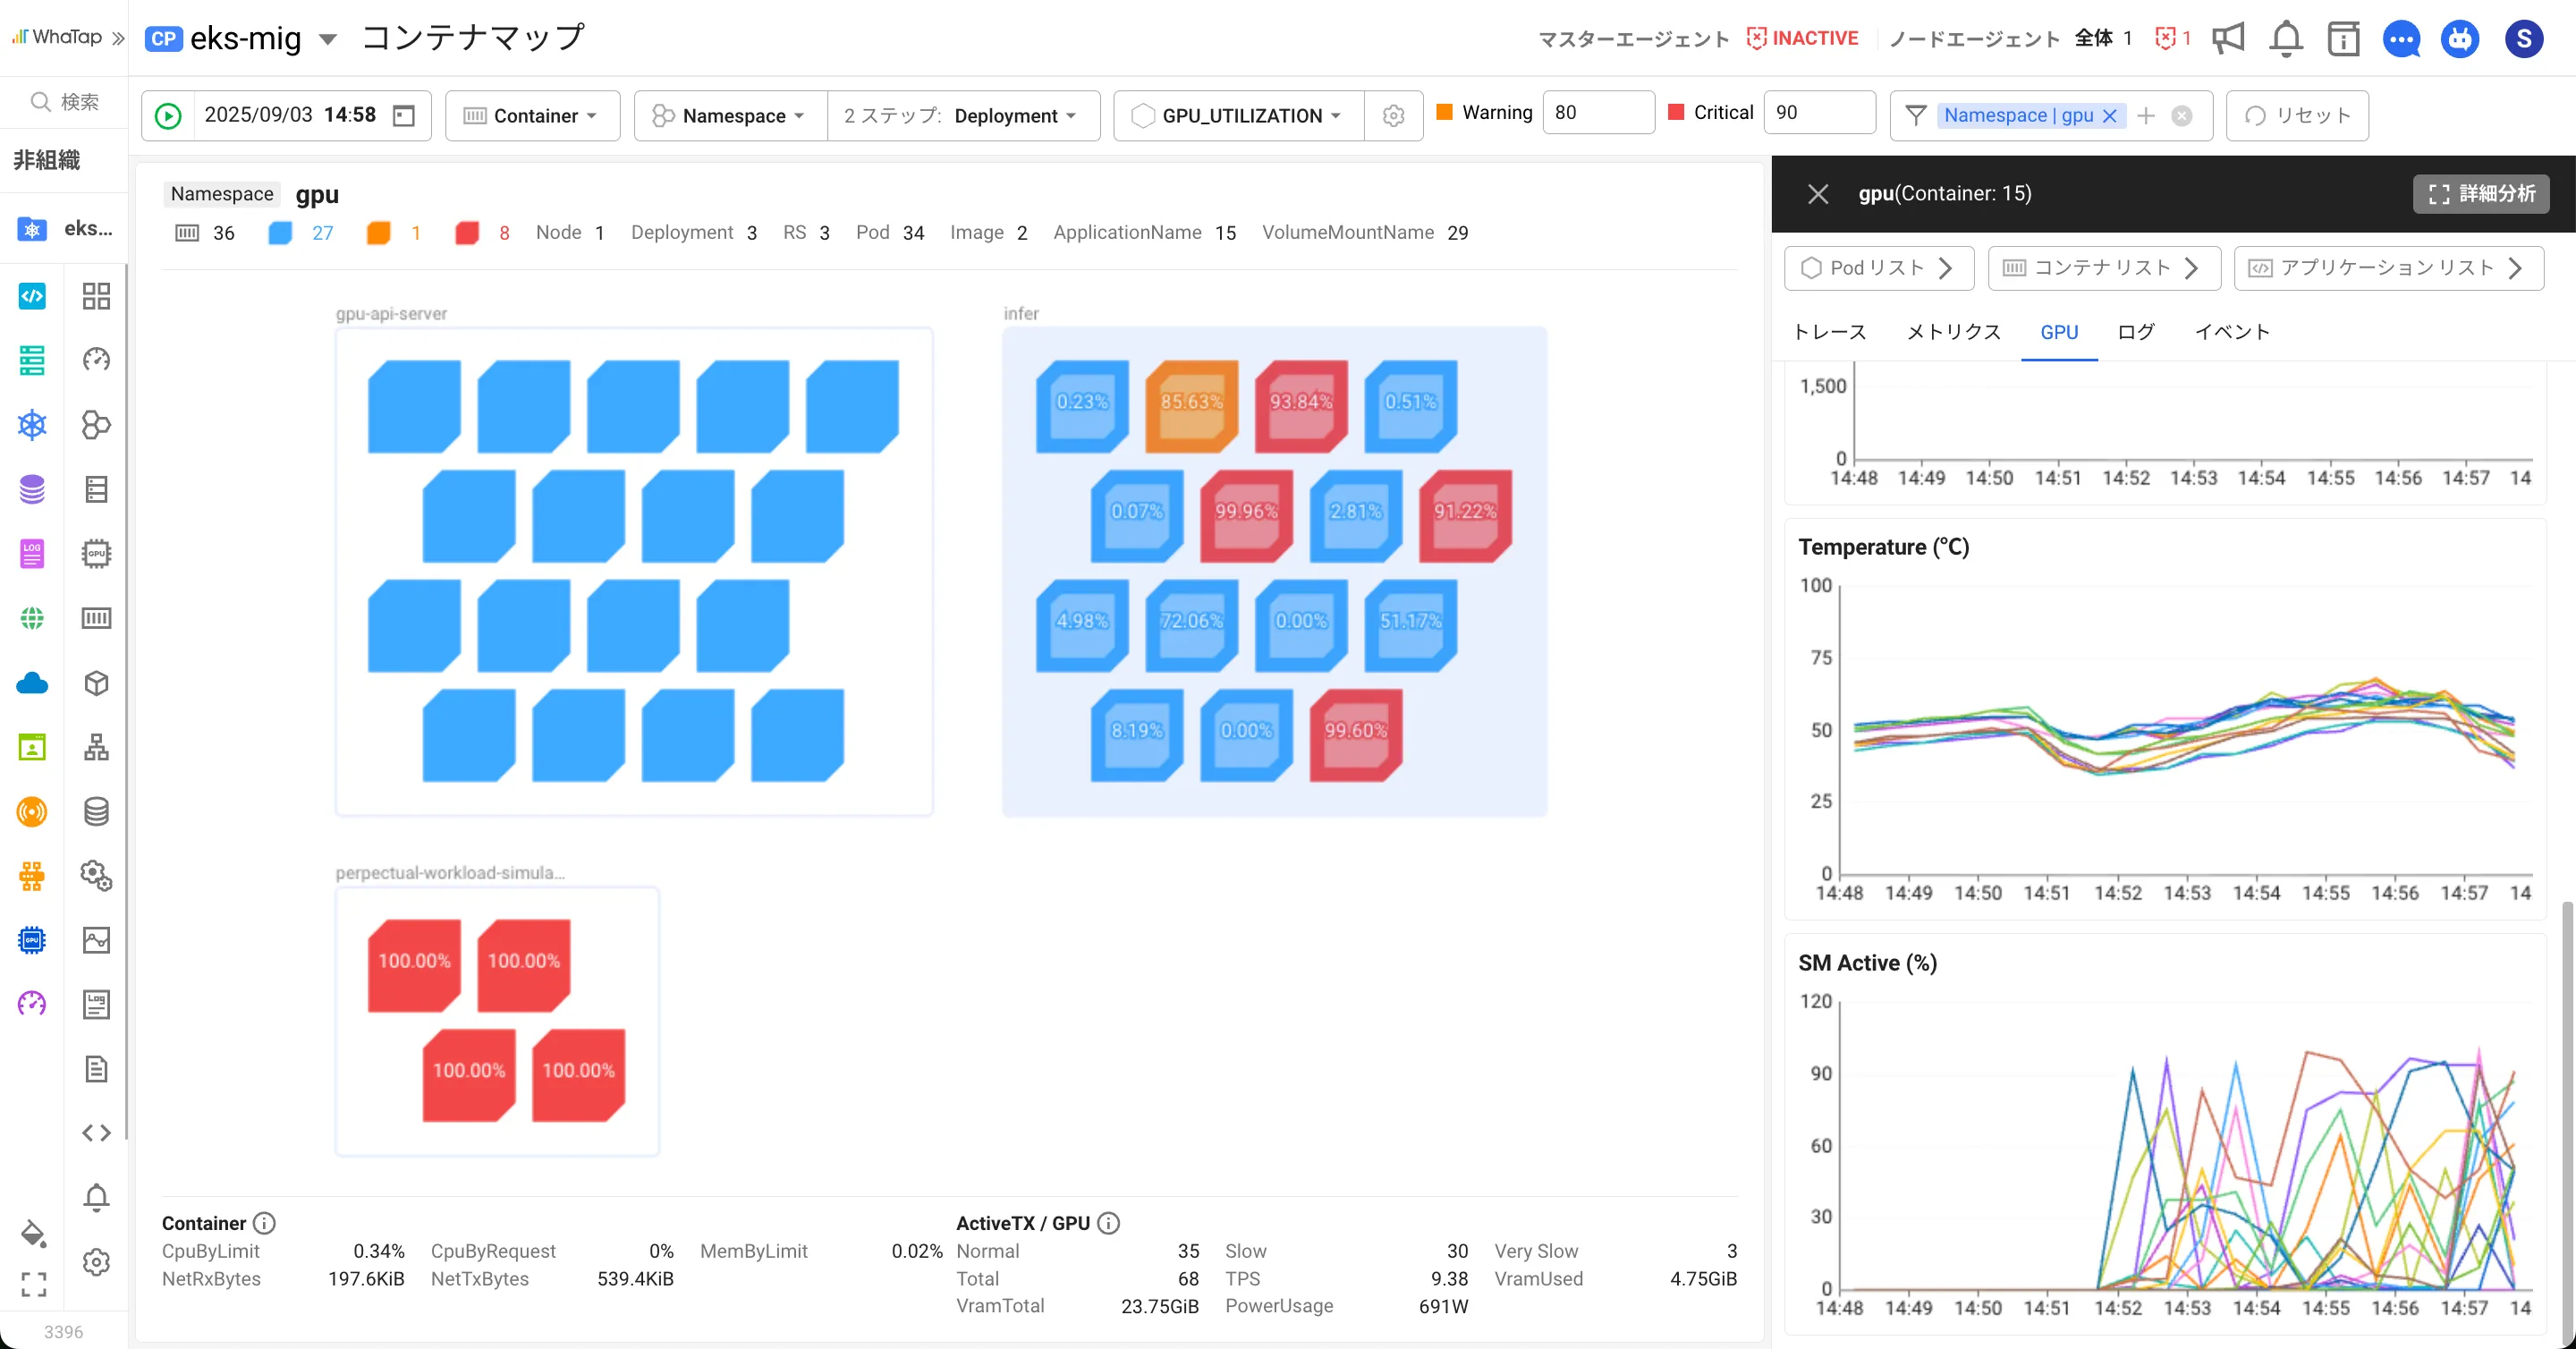Click the Kubernetes helm sidebar icon

32,425
